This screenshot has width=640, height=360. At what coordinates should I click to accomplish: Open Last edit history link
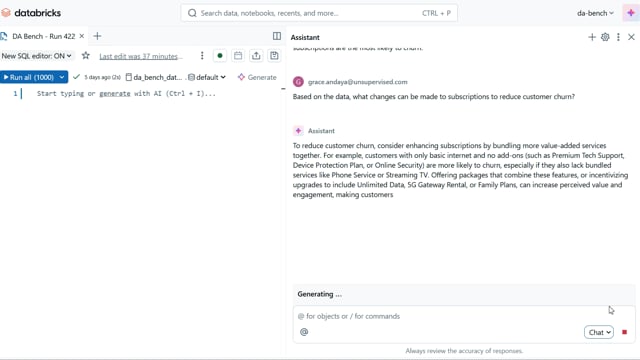coord(139,56)
